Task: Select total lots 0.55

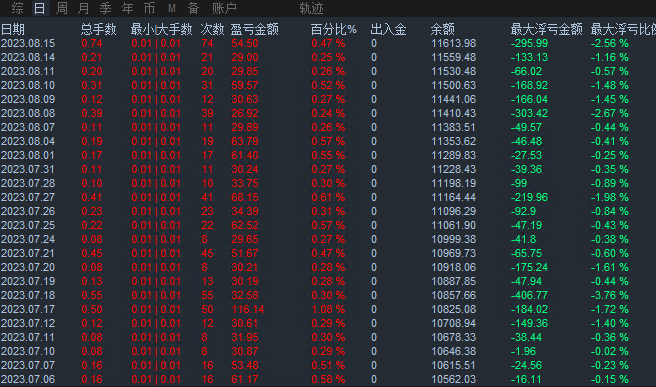Action: [x=92, y=295]
